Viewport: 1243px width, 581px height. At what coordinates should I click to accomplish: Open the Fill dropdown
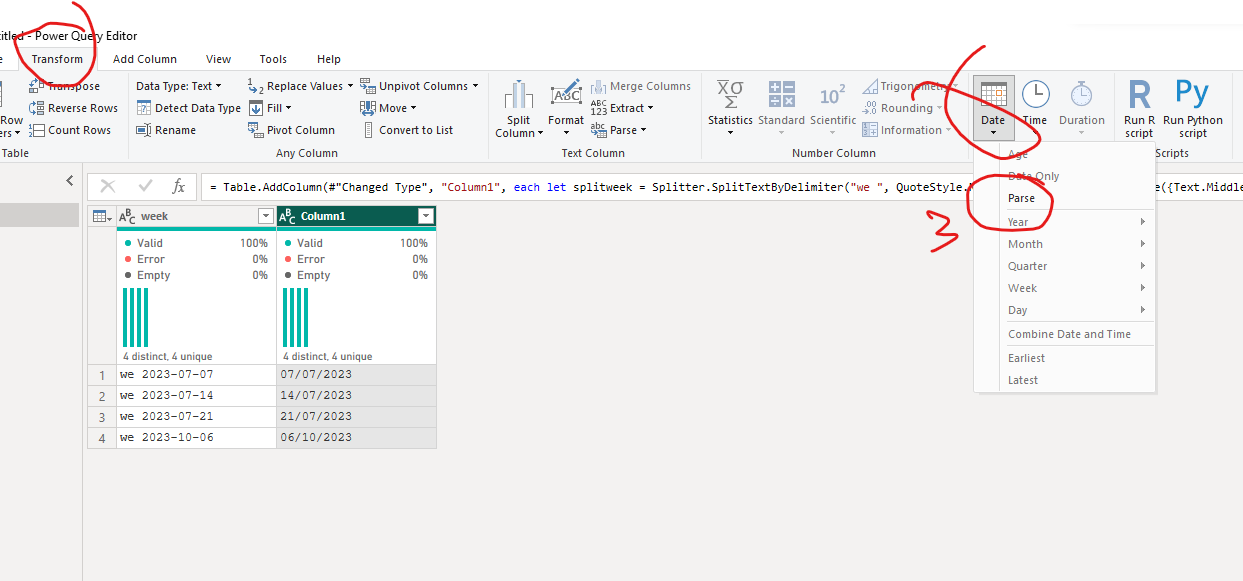point(270,108)
